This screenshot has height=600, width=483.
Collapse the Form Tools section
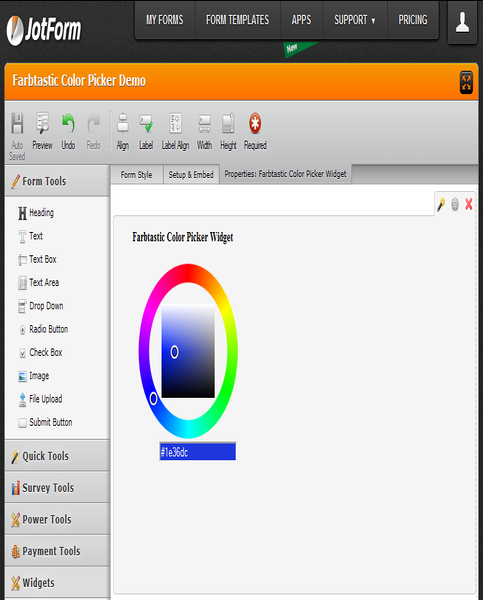[x=57, y=181]
